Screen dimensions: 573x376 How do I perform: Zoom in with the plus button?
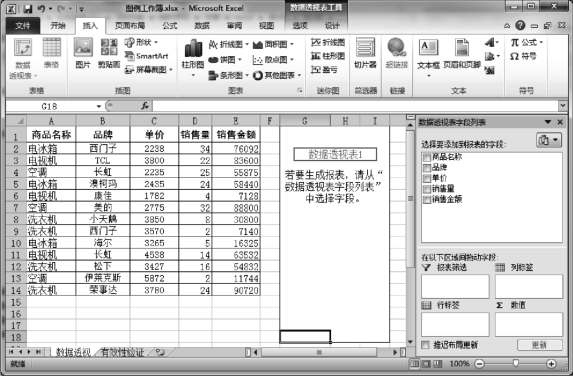tap(551, 364)
